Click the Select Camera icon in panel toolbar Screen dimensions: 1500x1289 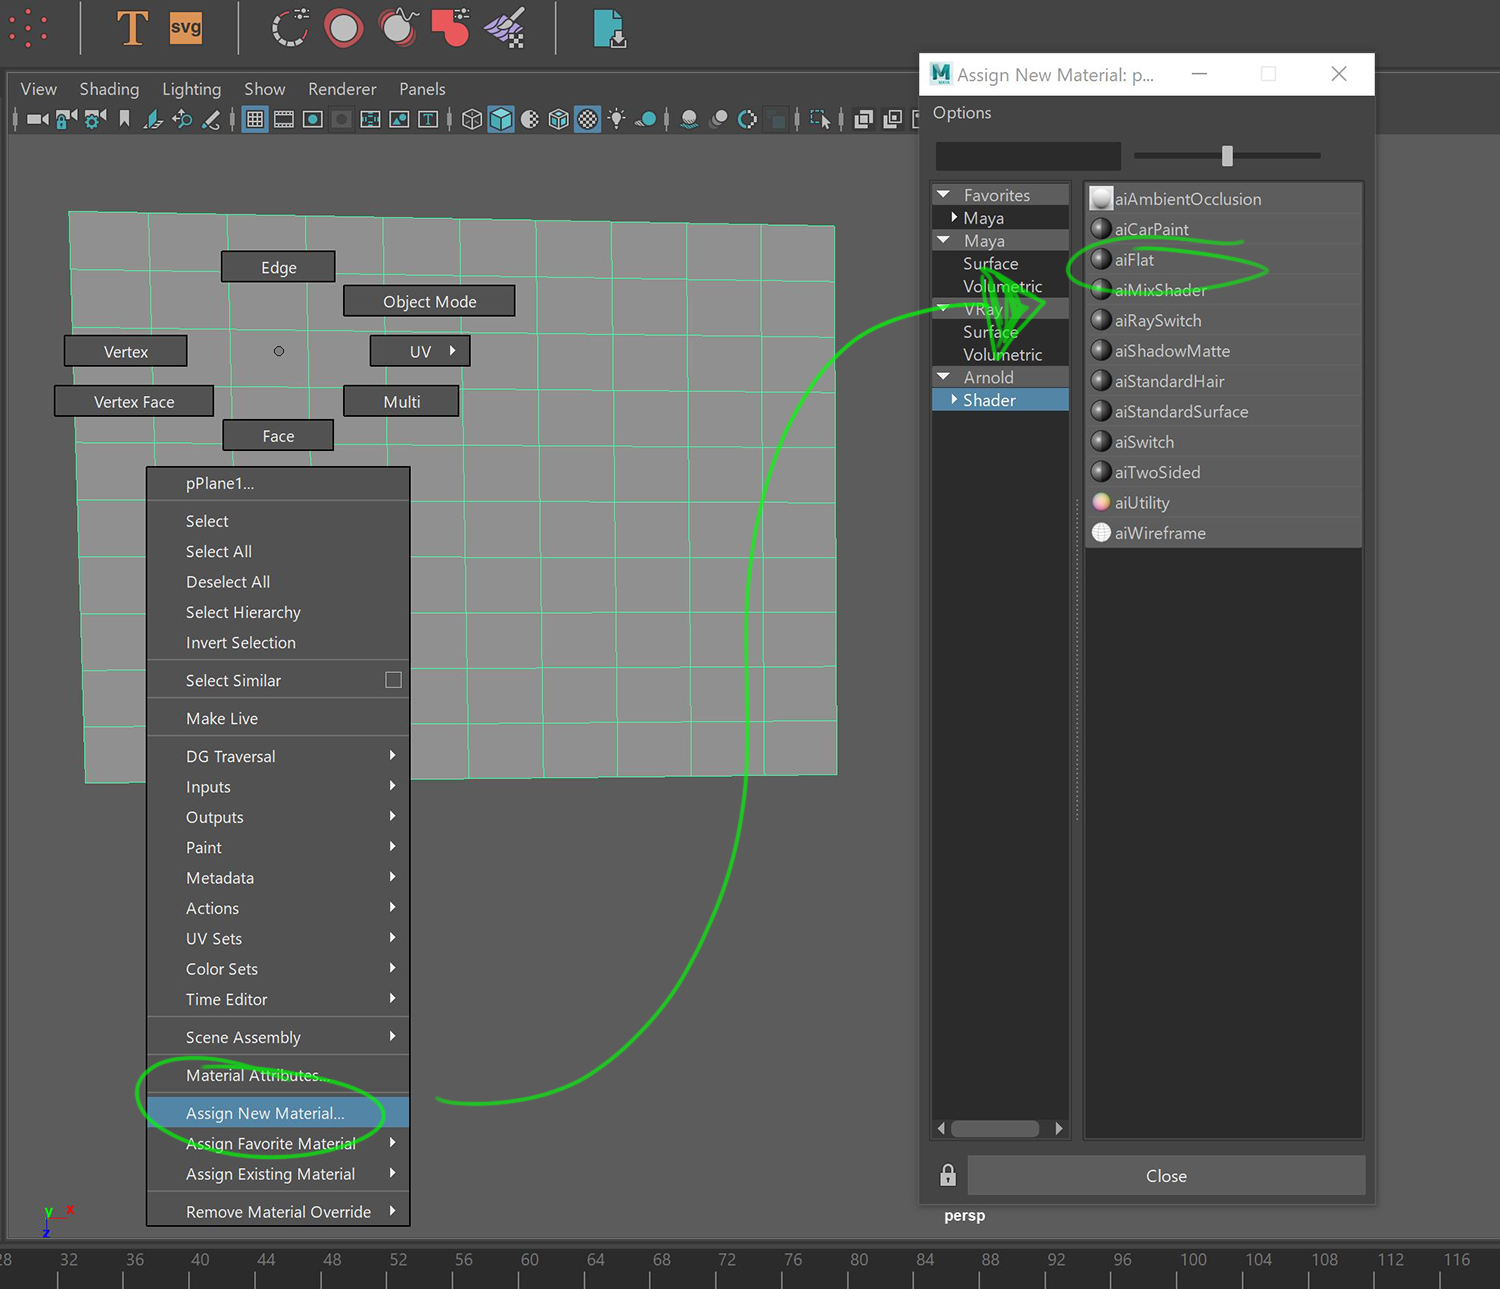pyautogui.click(x=38, y=120)
